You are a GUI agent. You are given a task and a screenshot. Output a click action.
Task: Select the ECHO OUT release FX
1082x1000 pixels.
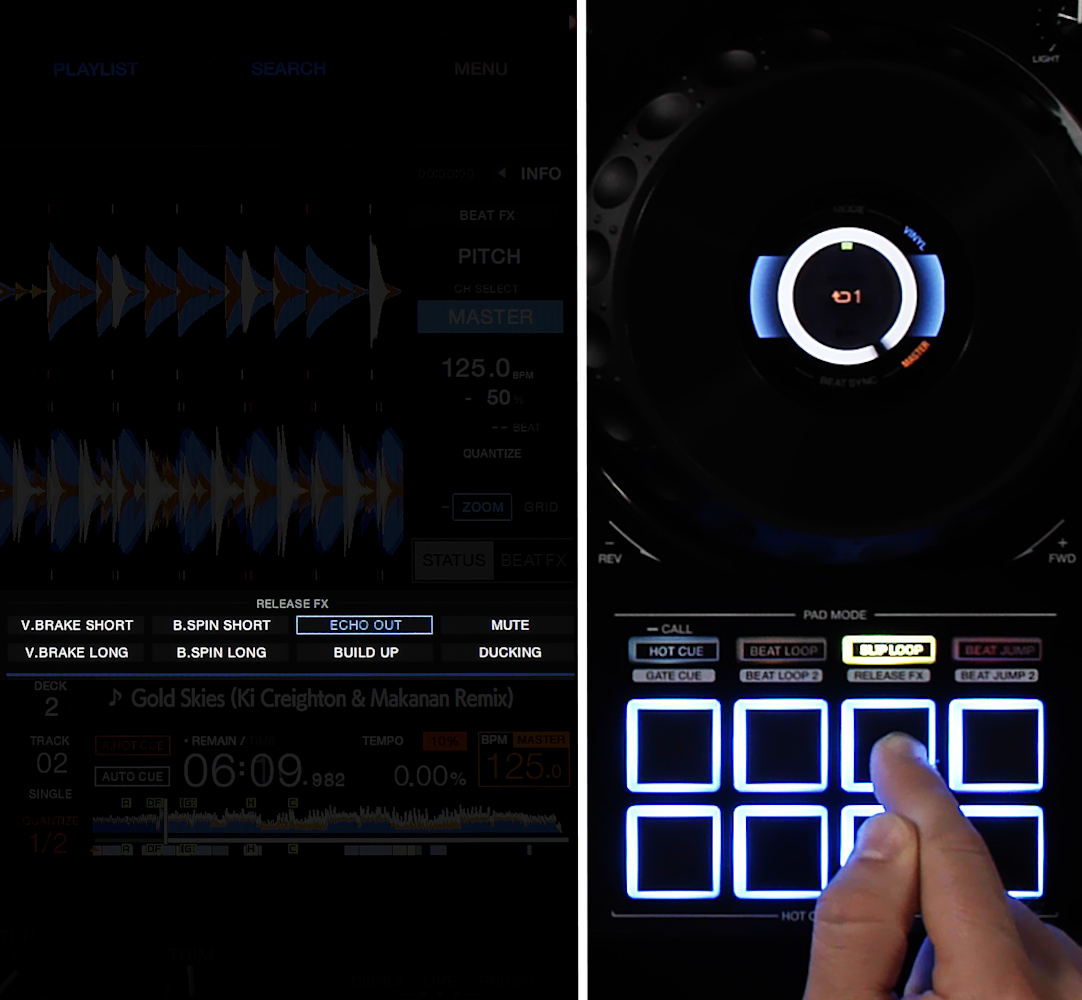[x=365, y=625]
